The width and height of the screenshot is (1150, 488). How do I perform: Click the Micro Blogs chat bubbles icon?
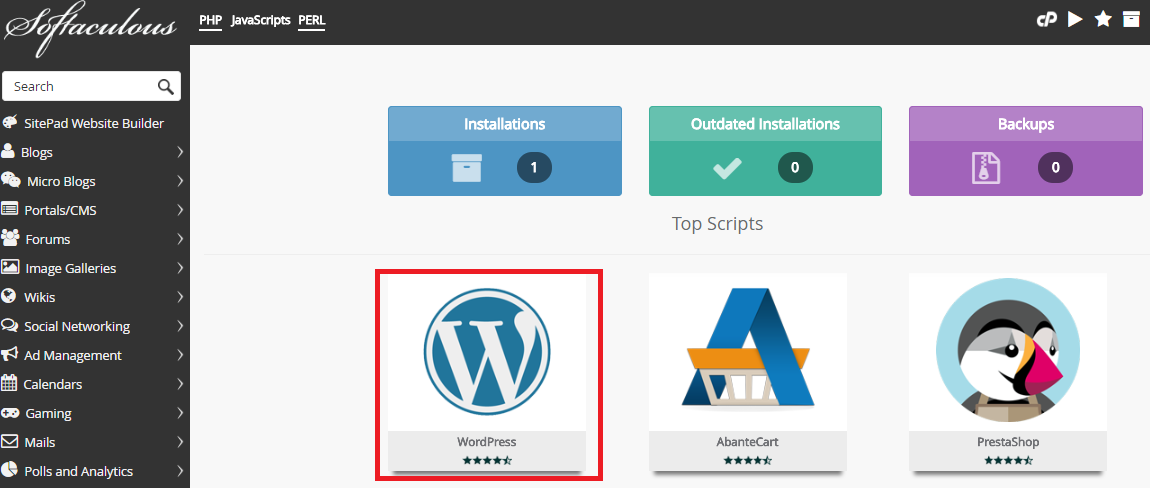[10, 181]
